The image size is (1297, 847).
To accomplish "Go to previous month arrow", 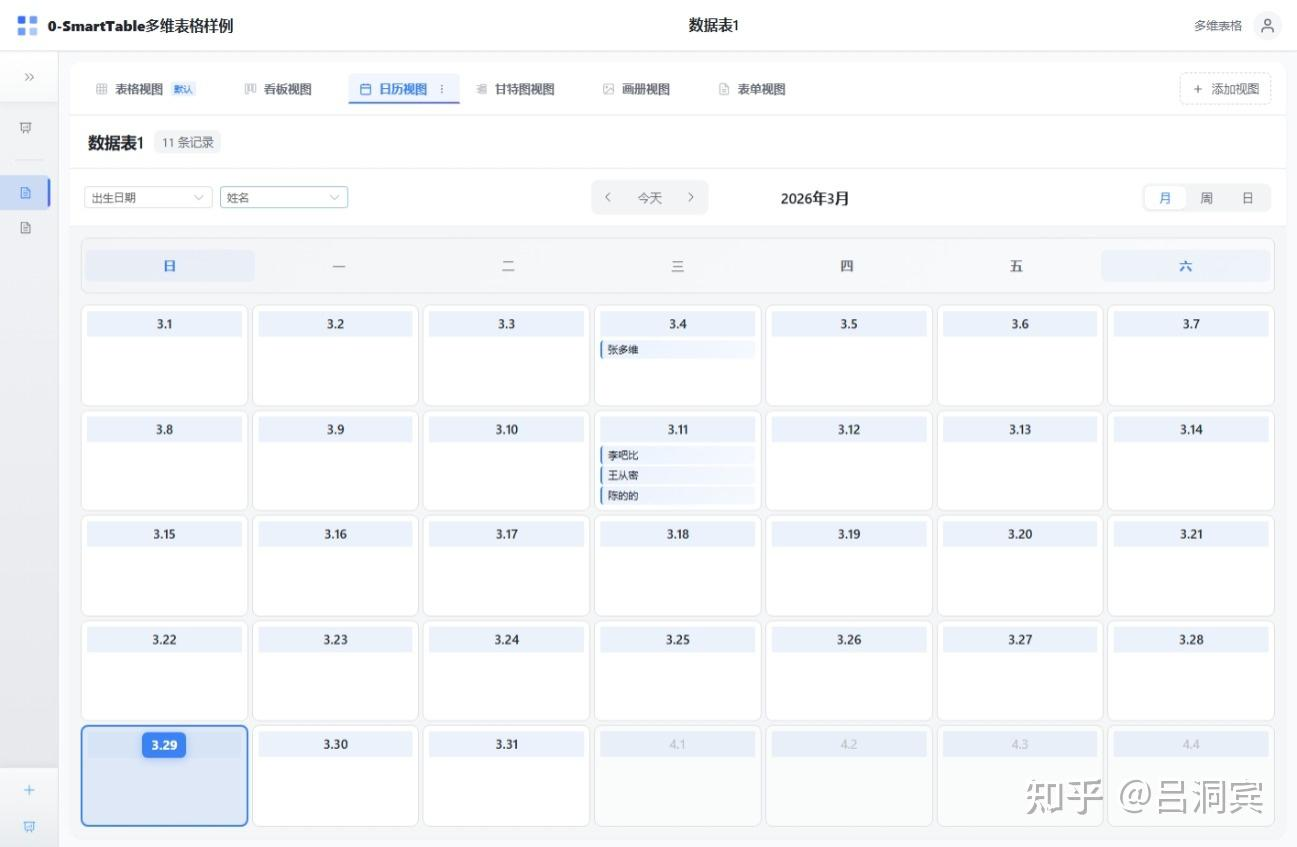I will tap(608, 198).
